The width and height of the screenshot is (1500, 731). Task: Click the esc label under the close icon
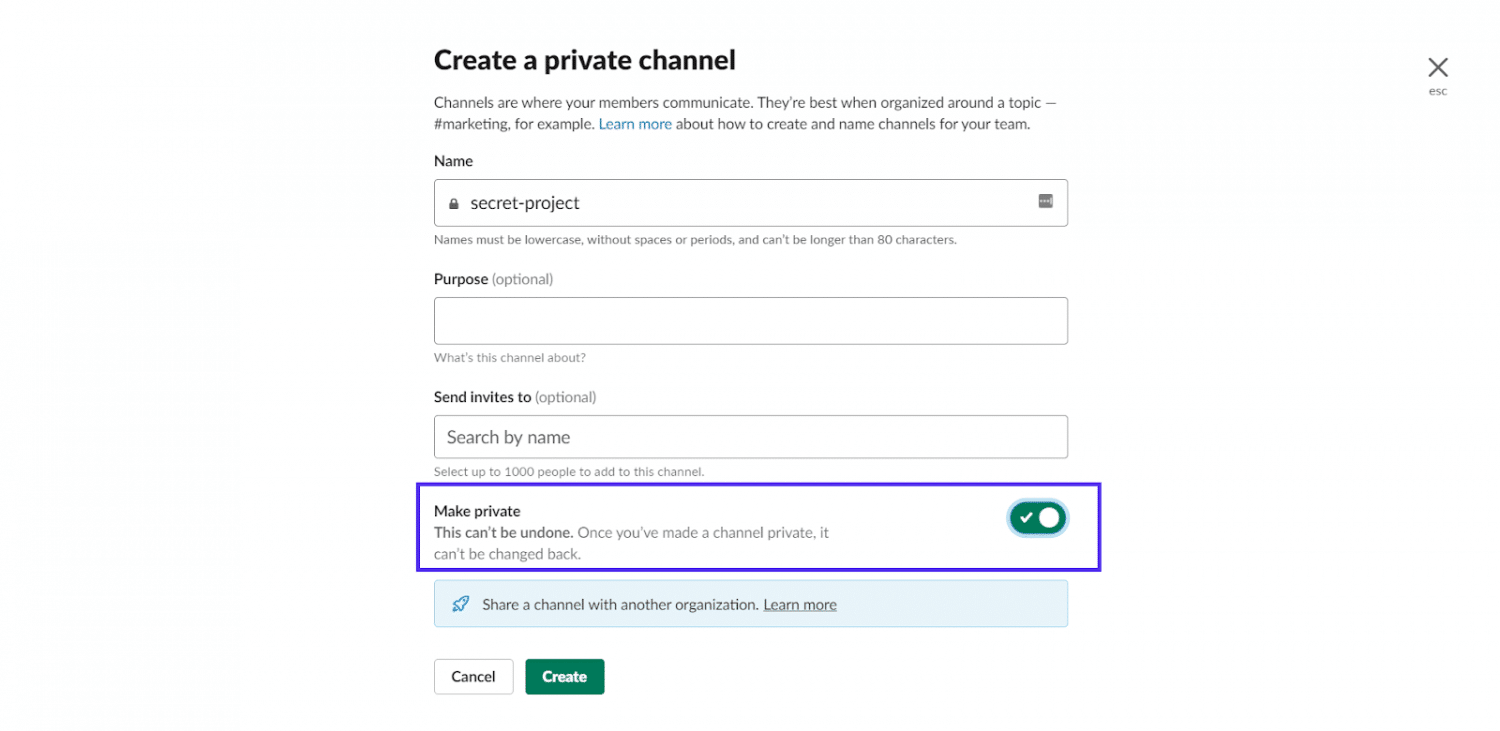pyautogui.click(x=1437, y=90)
